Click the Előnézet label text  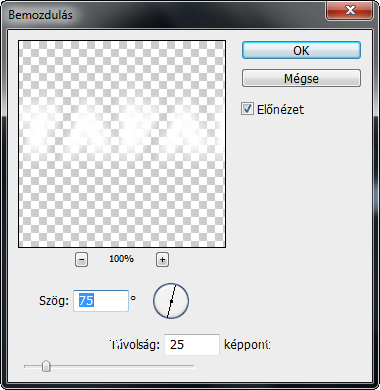point(280,109)
